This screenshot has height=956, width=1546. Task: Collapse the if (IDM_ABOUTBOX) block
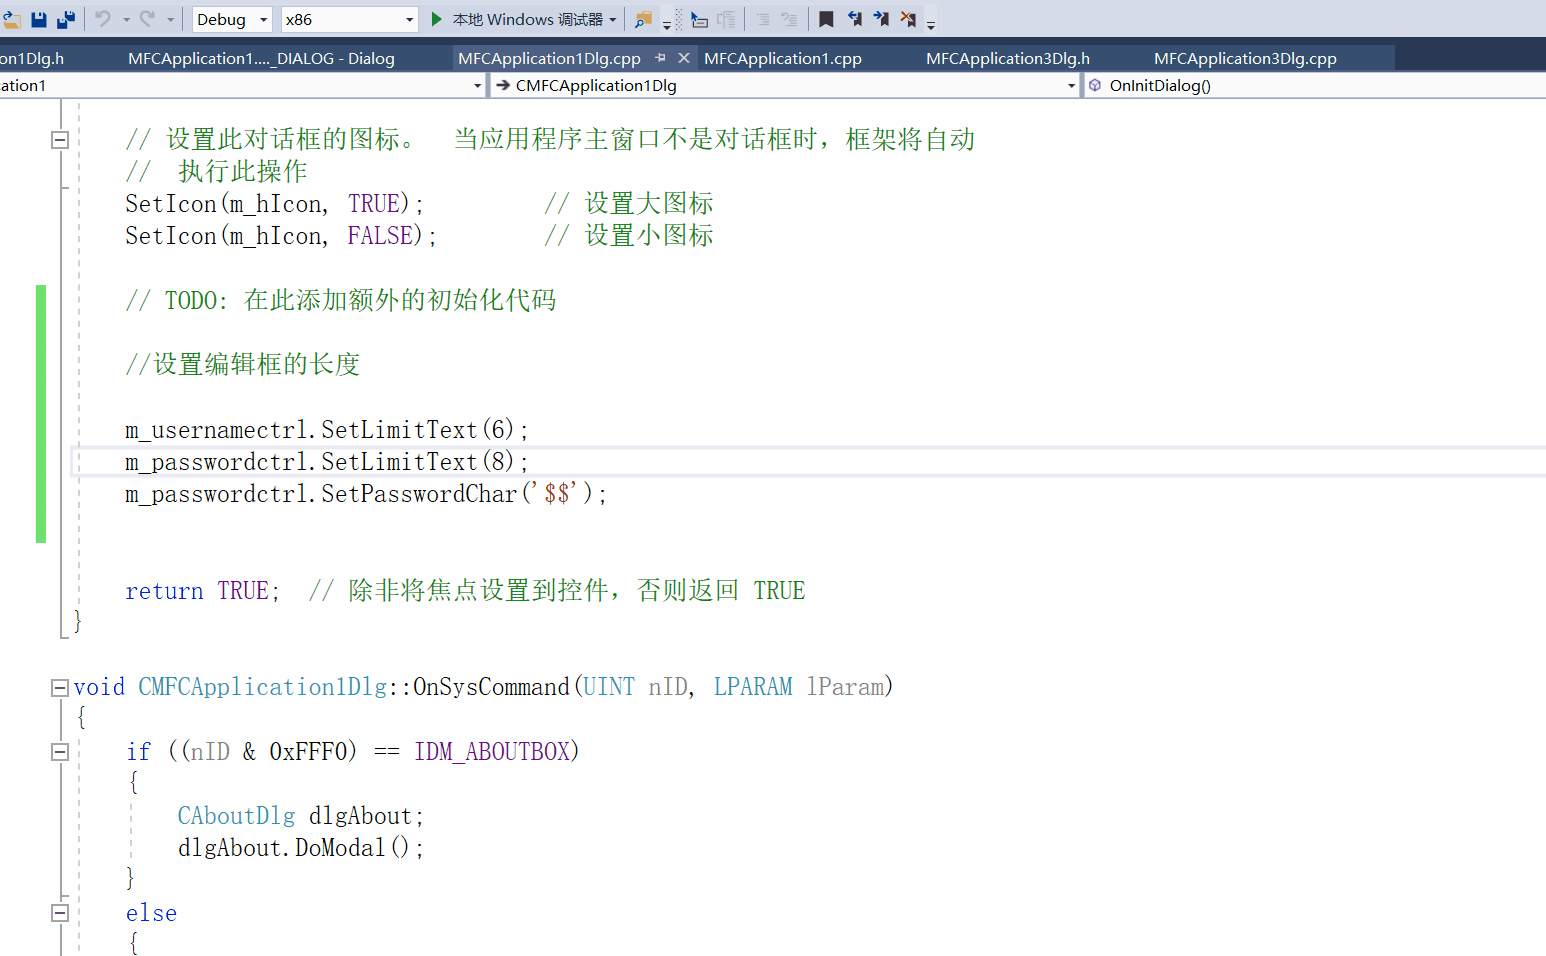(59, 751)
